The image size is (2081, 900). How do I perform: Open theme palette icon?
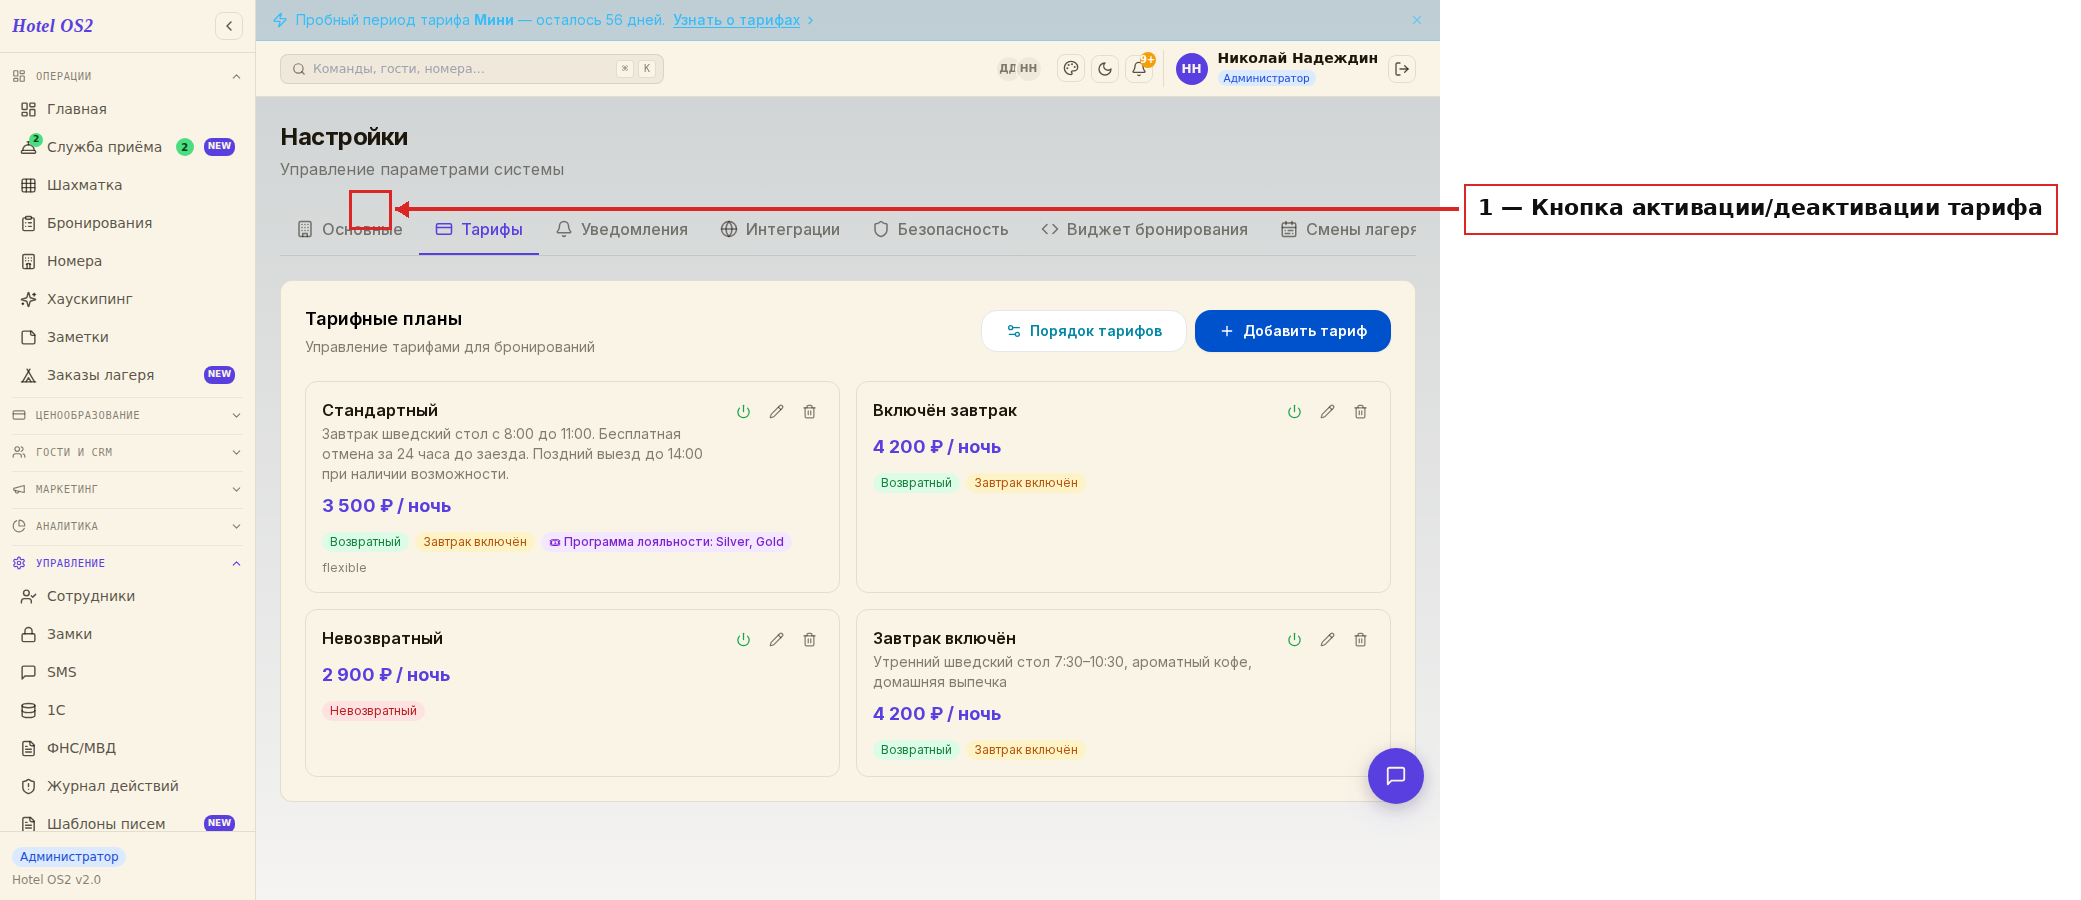[1071, 69]
